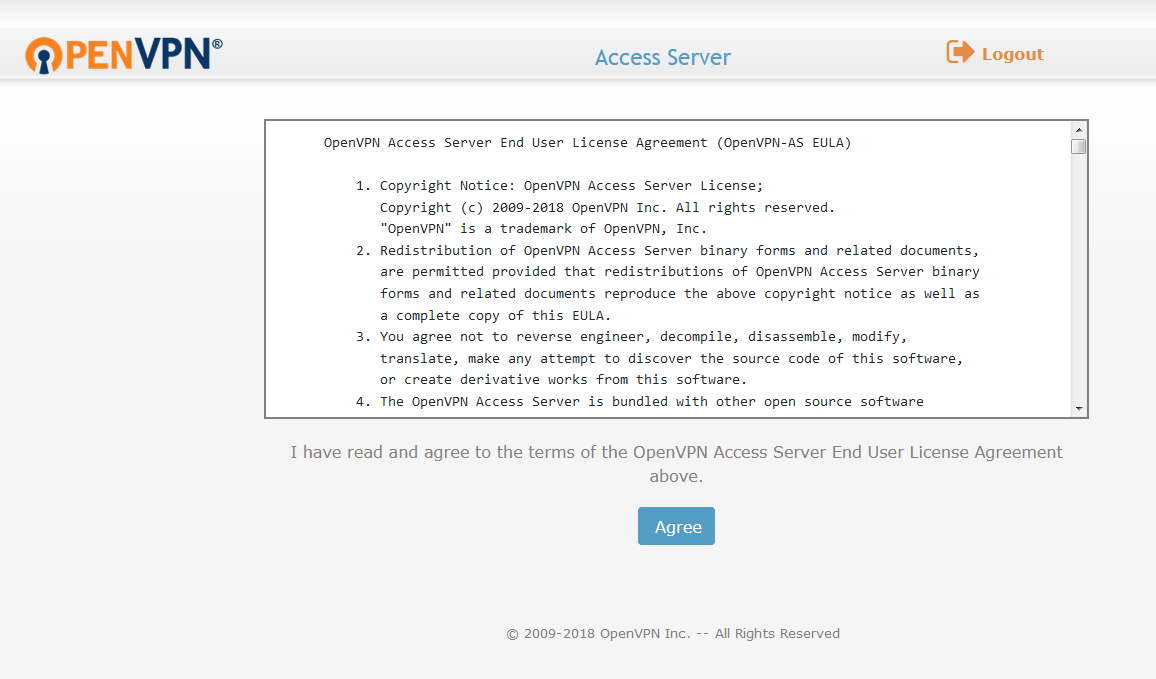Click clause 3 reverse engineer line
1156x679 pixels.
[631, 337]
